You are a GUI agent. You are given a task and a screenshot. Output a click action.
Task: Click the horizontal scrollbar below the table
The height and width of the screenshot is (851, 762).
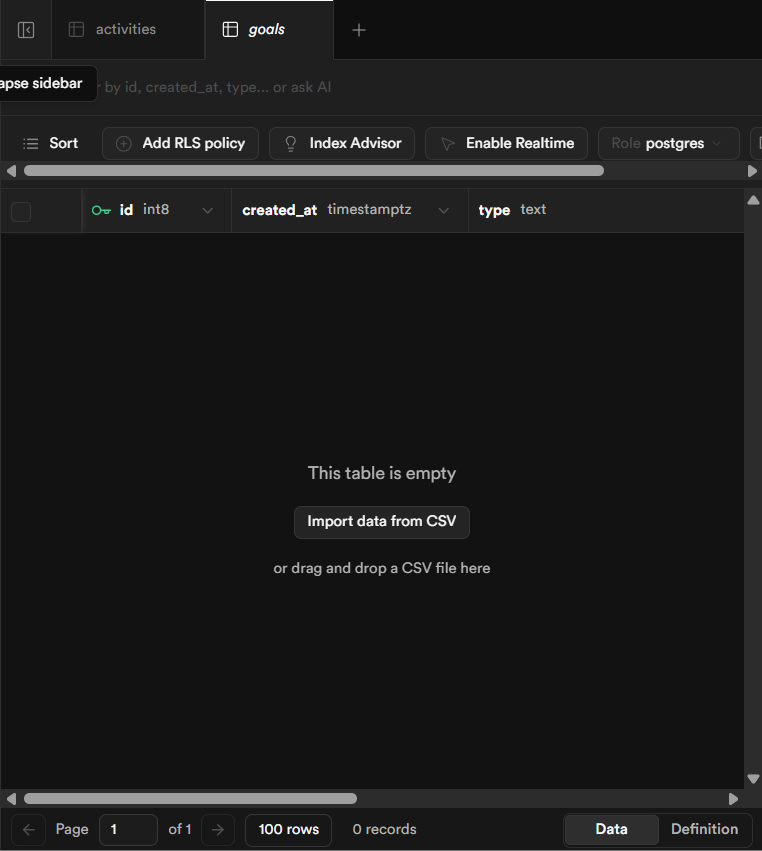point(190,799)
